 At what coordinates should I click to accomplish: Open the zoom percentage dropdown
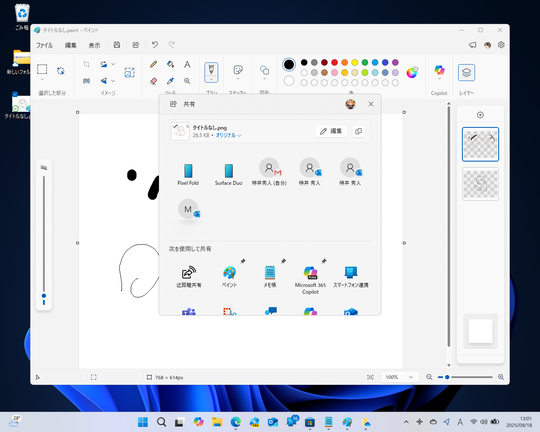pyautogui.click(x=399, y=377)
